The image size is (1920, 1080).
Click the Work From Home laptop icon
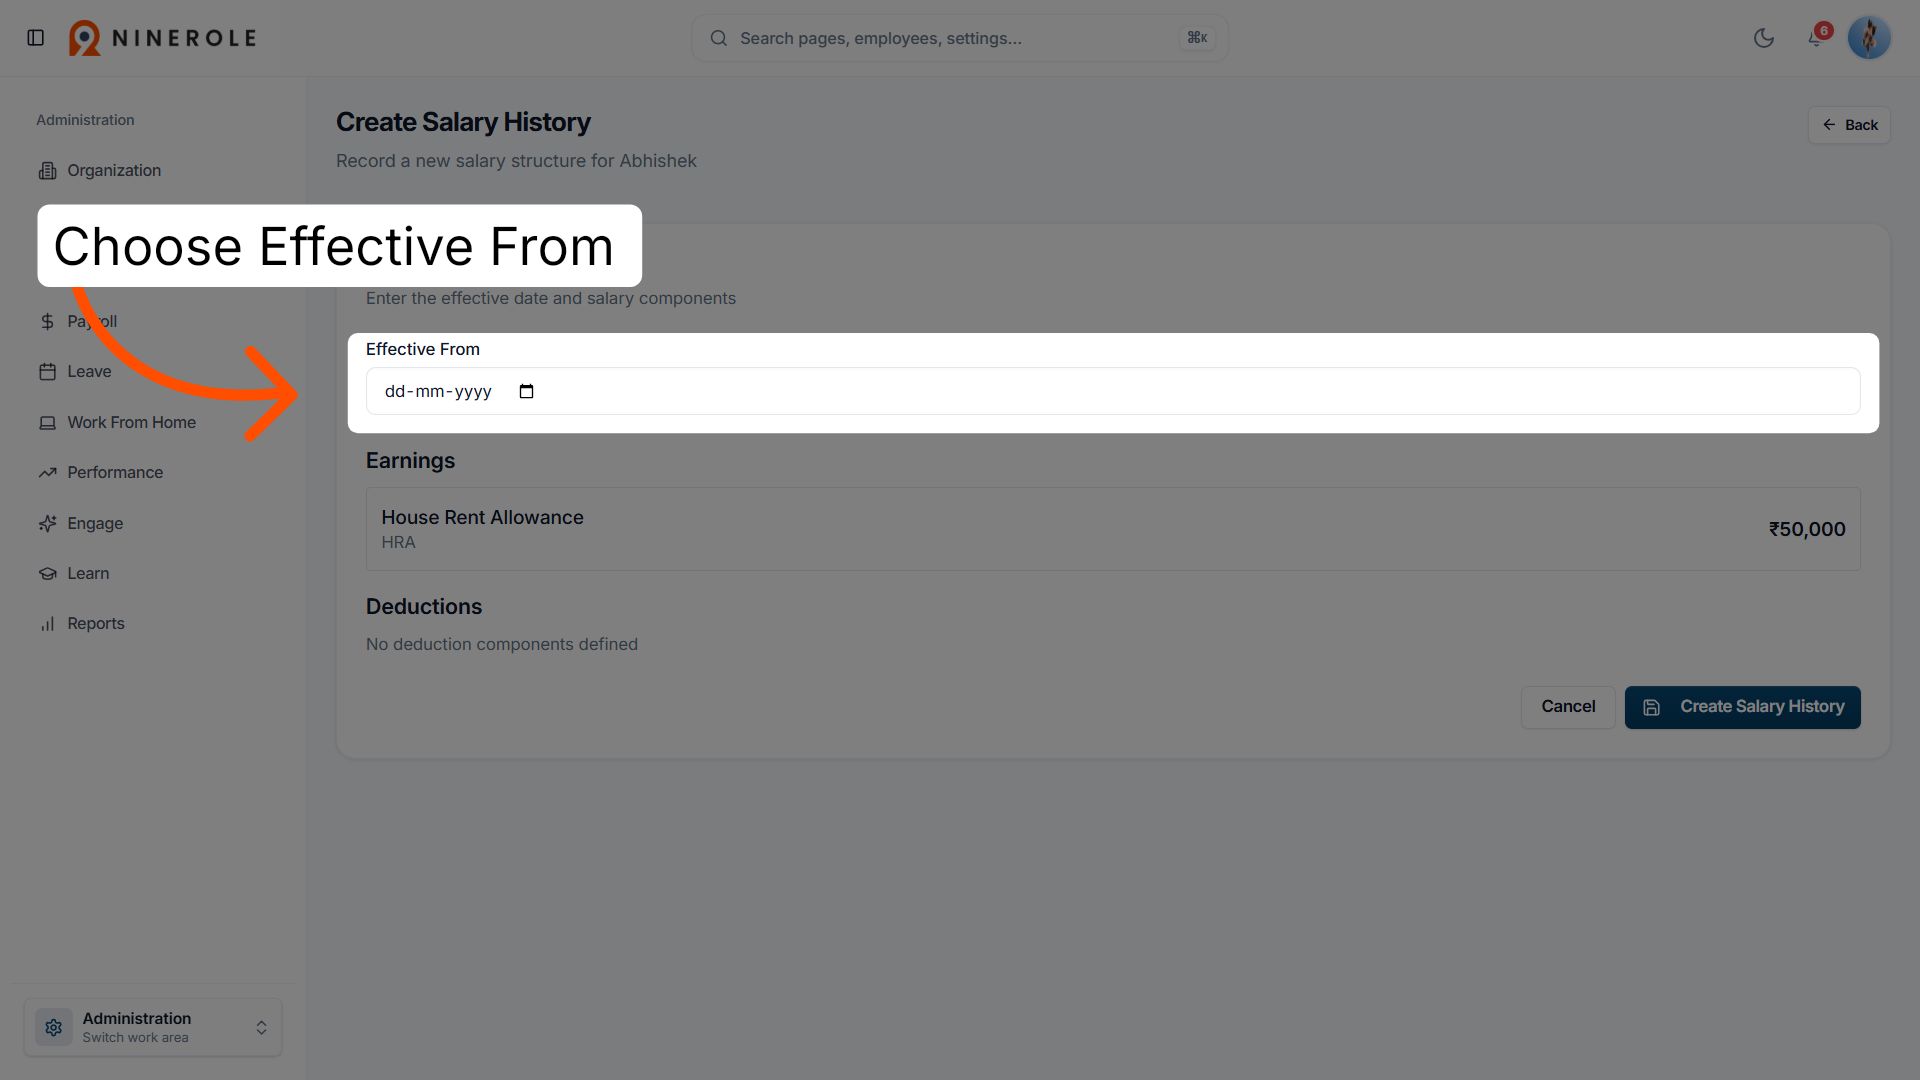tap(47, 423)
